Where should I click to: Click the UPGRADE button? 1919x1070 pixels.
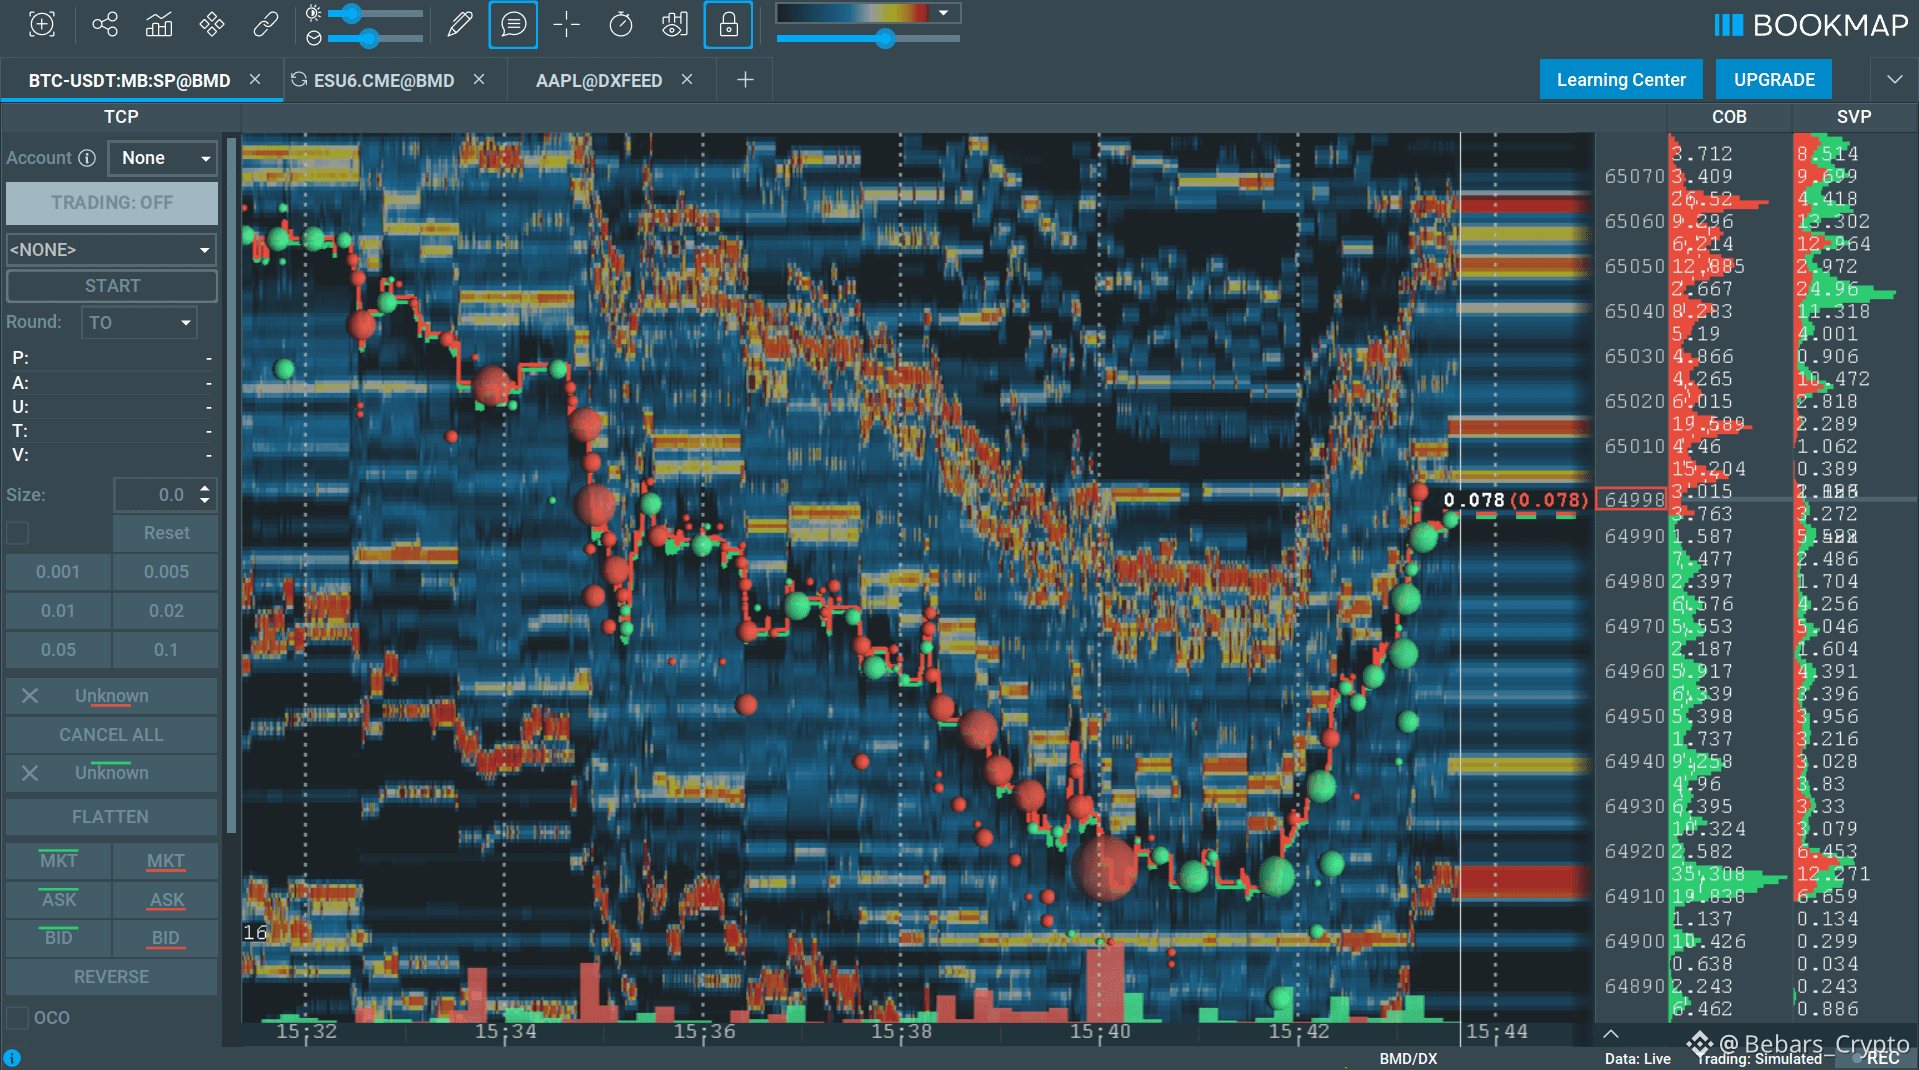[x=1774, y=80]
